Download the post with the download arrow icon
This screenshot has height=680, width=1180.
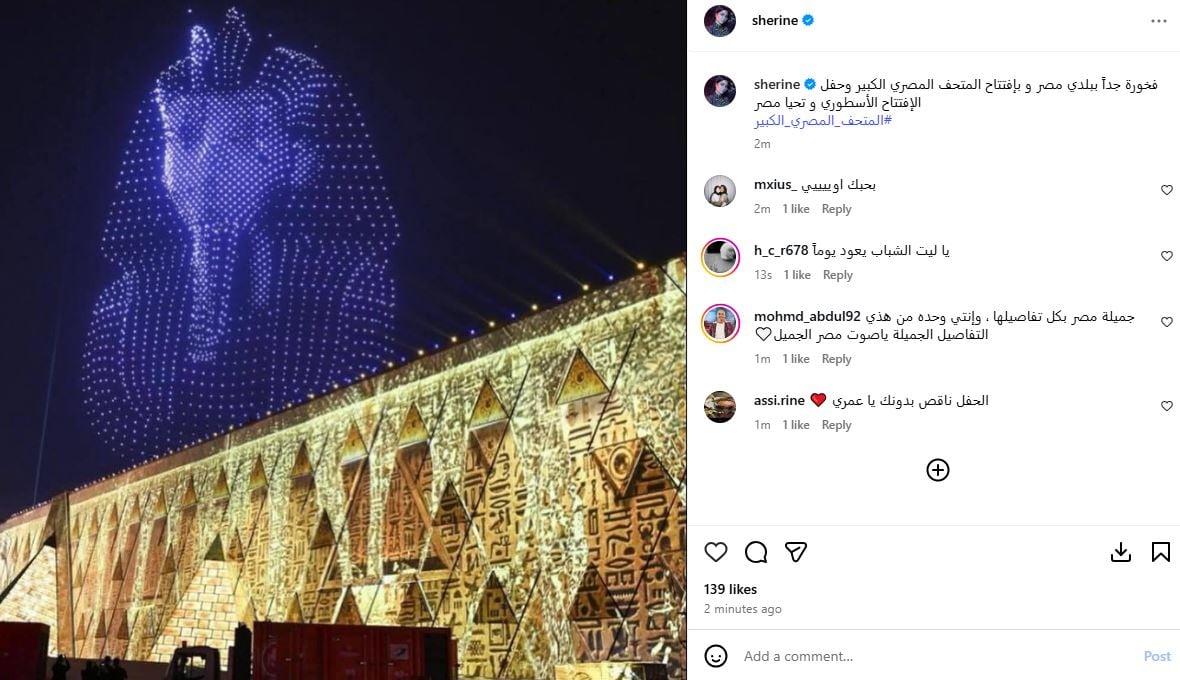tap(1121, 552)
